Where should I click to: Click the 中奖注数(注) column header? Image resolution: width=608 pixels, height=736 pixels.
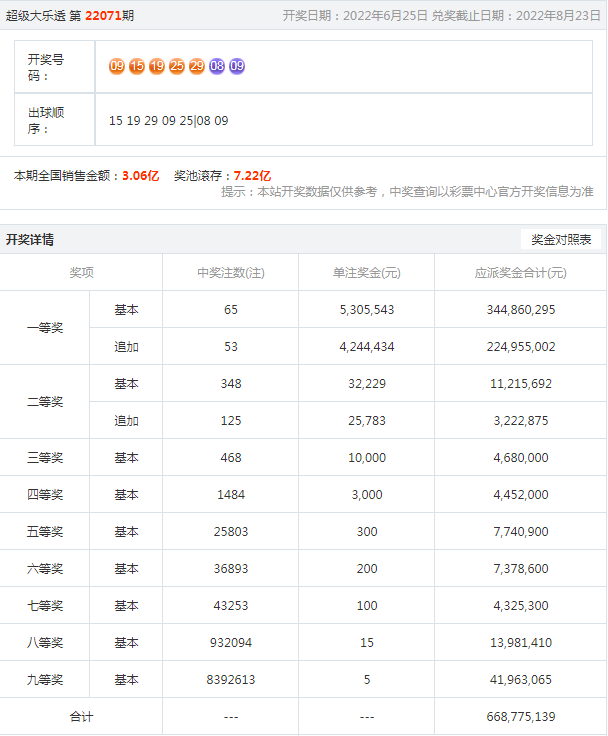click(230, 273)
